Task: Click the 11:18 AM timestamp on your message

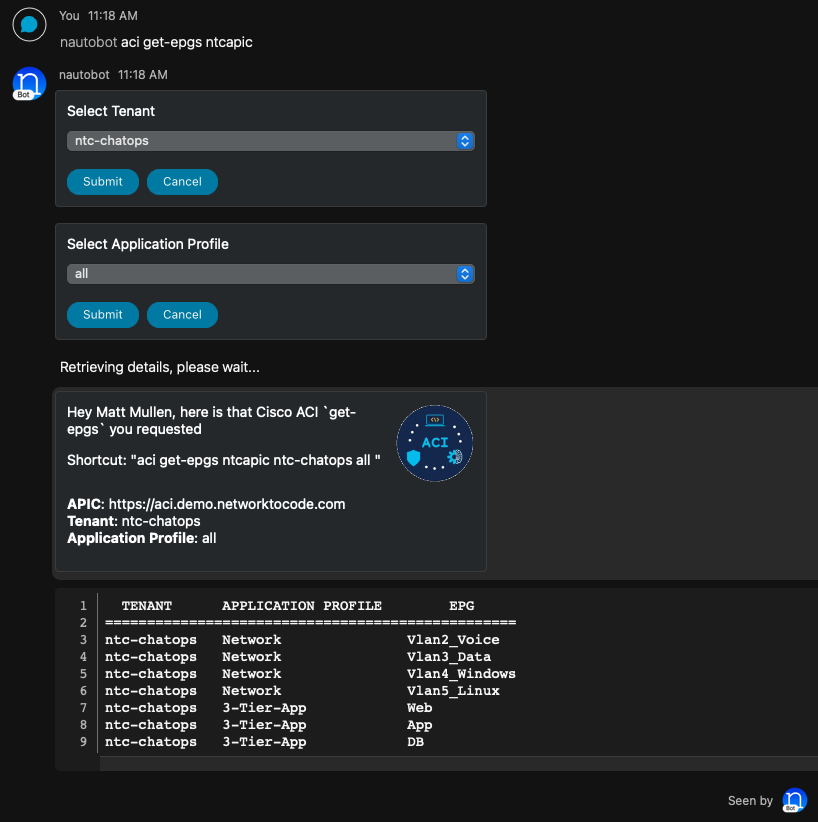Action: point(113,16)
